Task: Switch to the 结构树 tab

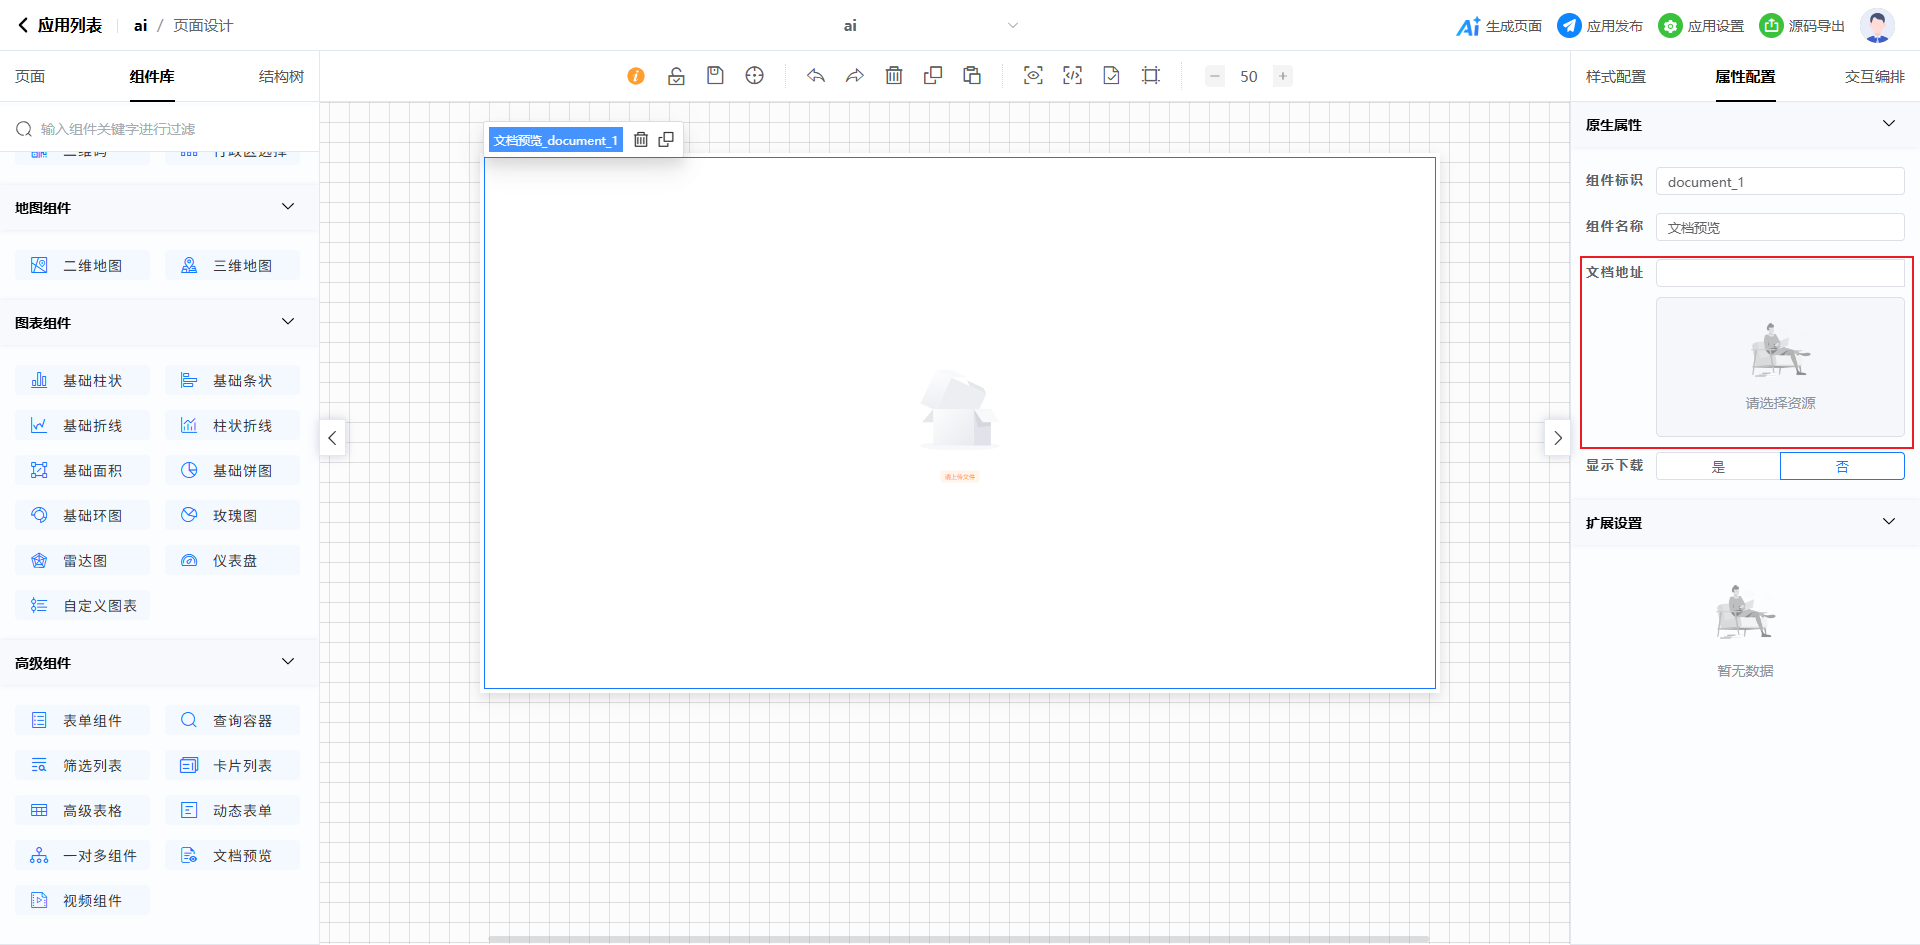Action: pyautogui.click(x=281, y=77)
